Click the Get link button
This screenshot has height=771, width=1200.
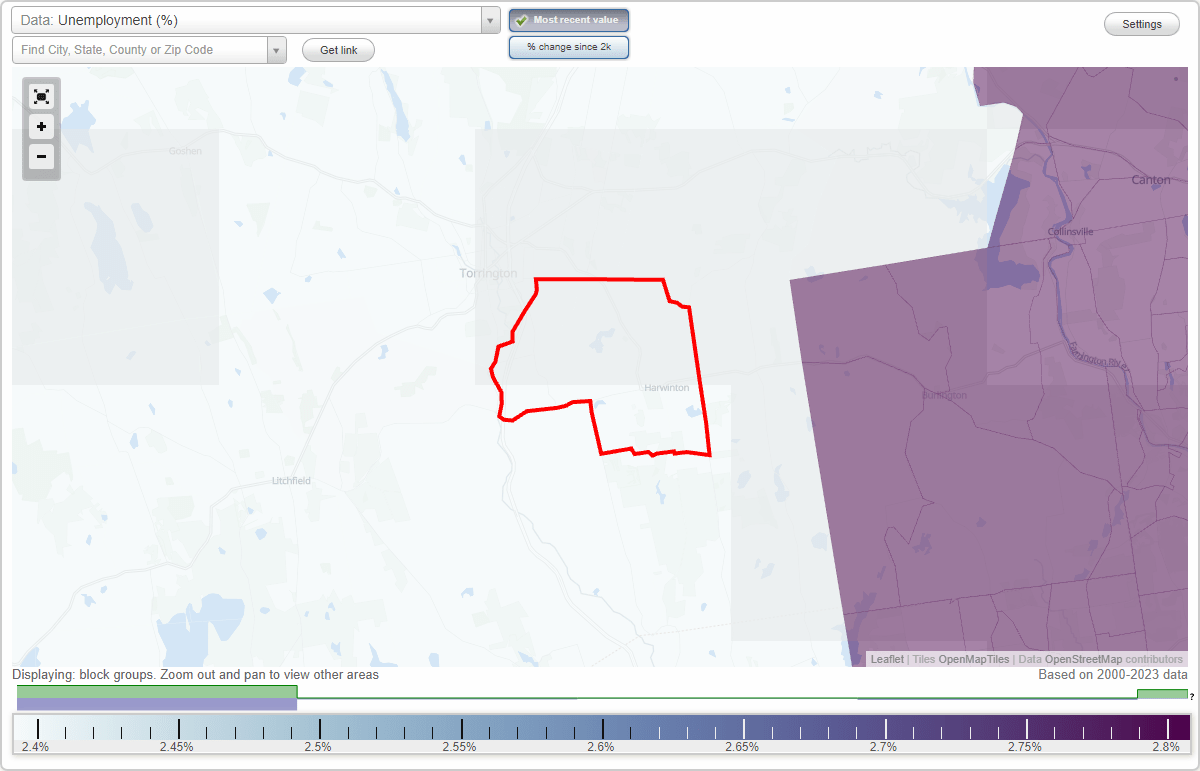(x=337, y=49)
